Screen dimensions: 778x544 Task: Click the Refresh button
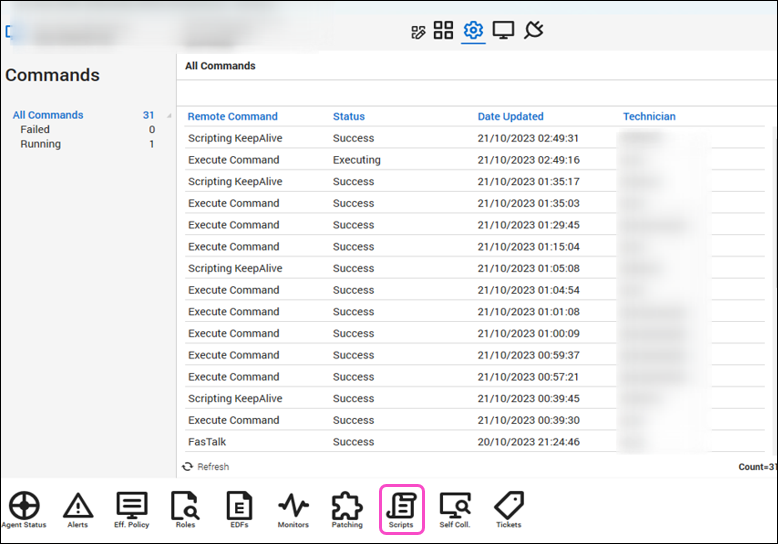(205, 467)
